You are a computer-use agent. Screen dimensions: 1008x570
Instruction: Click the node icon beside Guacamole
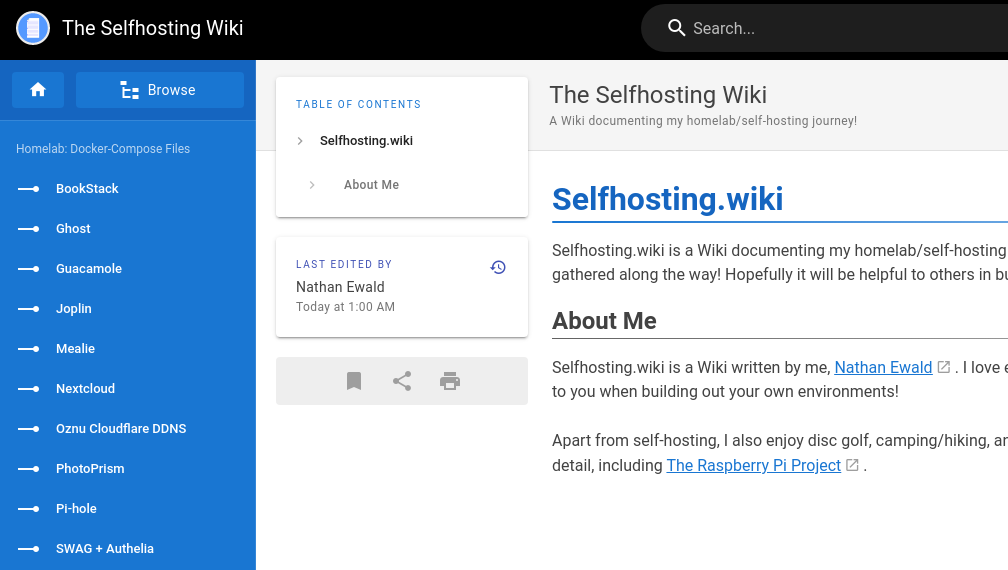coord(28,269)
